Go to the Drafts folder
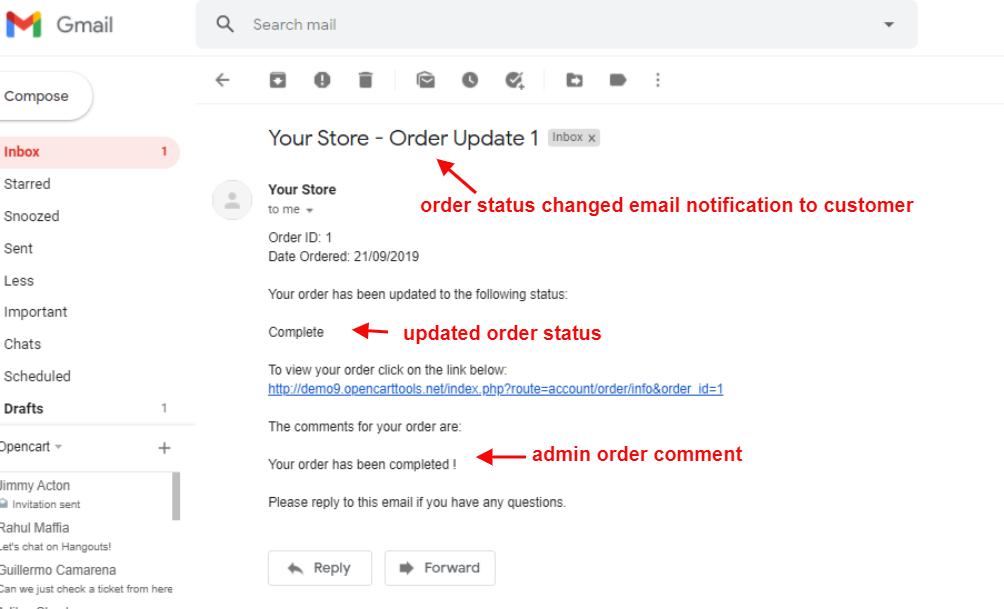Viewport: 1004px width, 609px height. click(x=24, y=408)
